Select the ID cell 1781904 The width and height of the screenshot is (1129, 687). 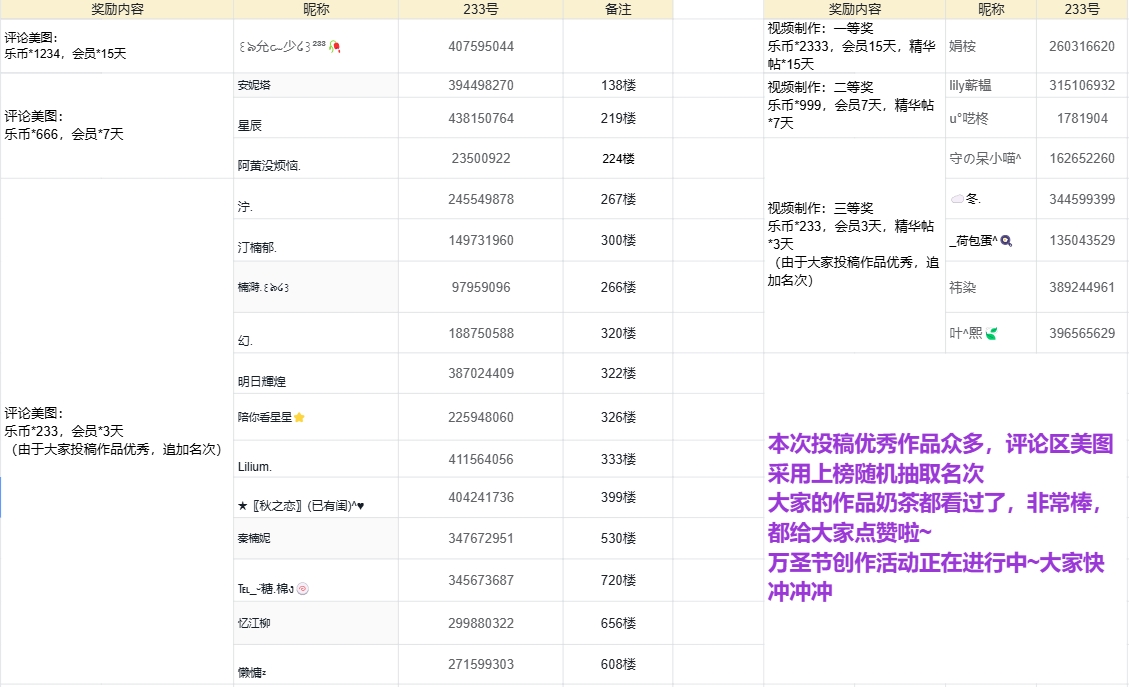point(1081,118)
